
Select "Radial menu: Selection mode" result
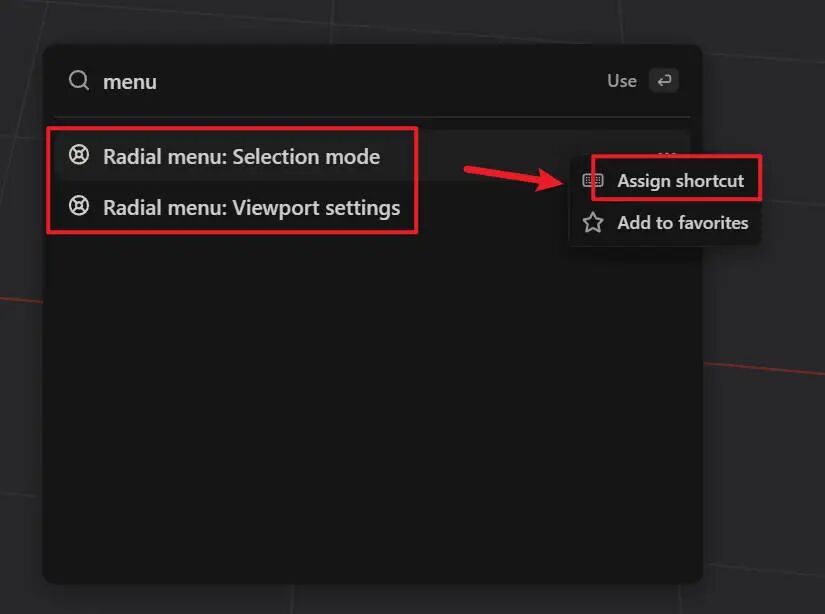click(372, 156)
